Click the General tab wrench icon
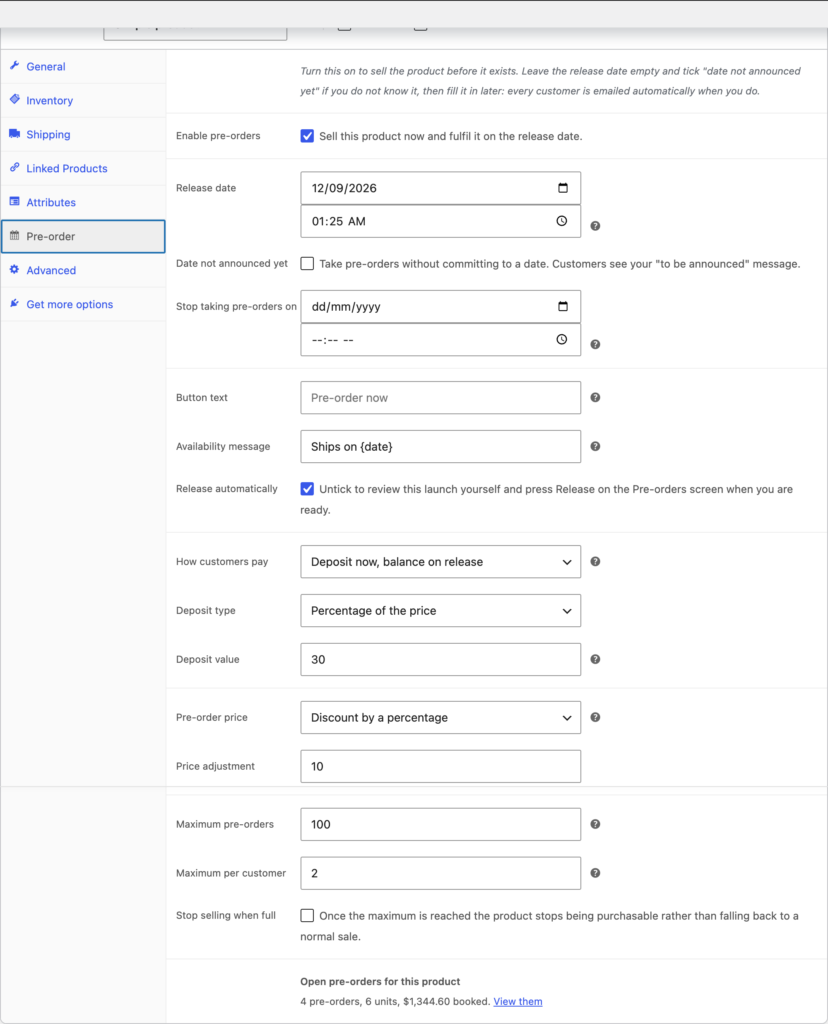This screenshot has width=828, height=1024. pyautogui.click(x=14, y=66)
